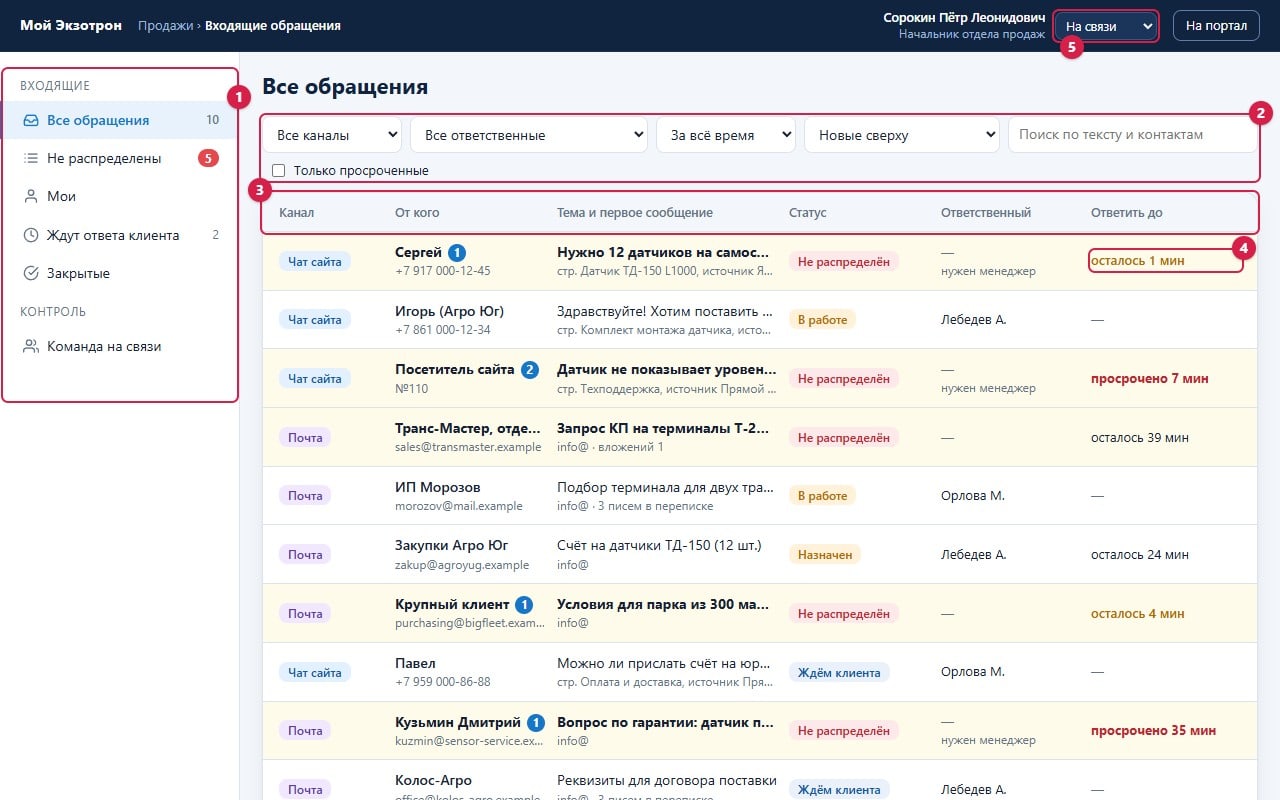Click the person icon beside Мои
The width and height of the screenshot is (1280, 800).
point(31,196)
